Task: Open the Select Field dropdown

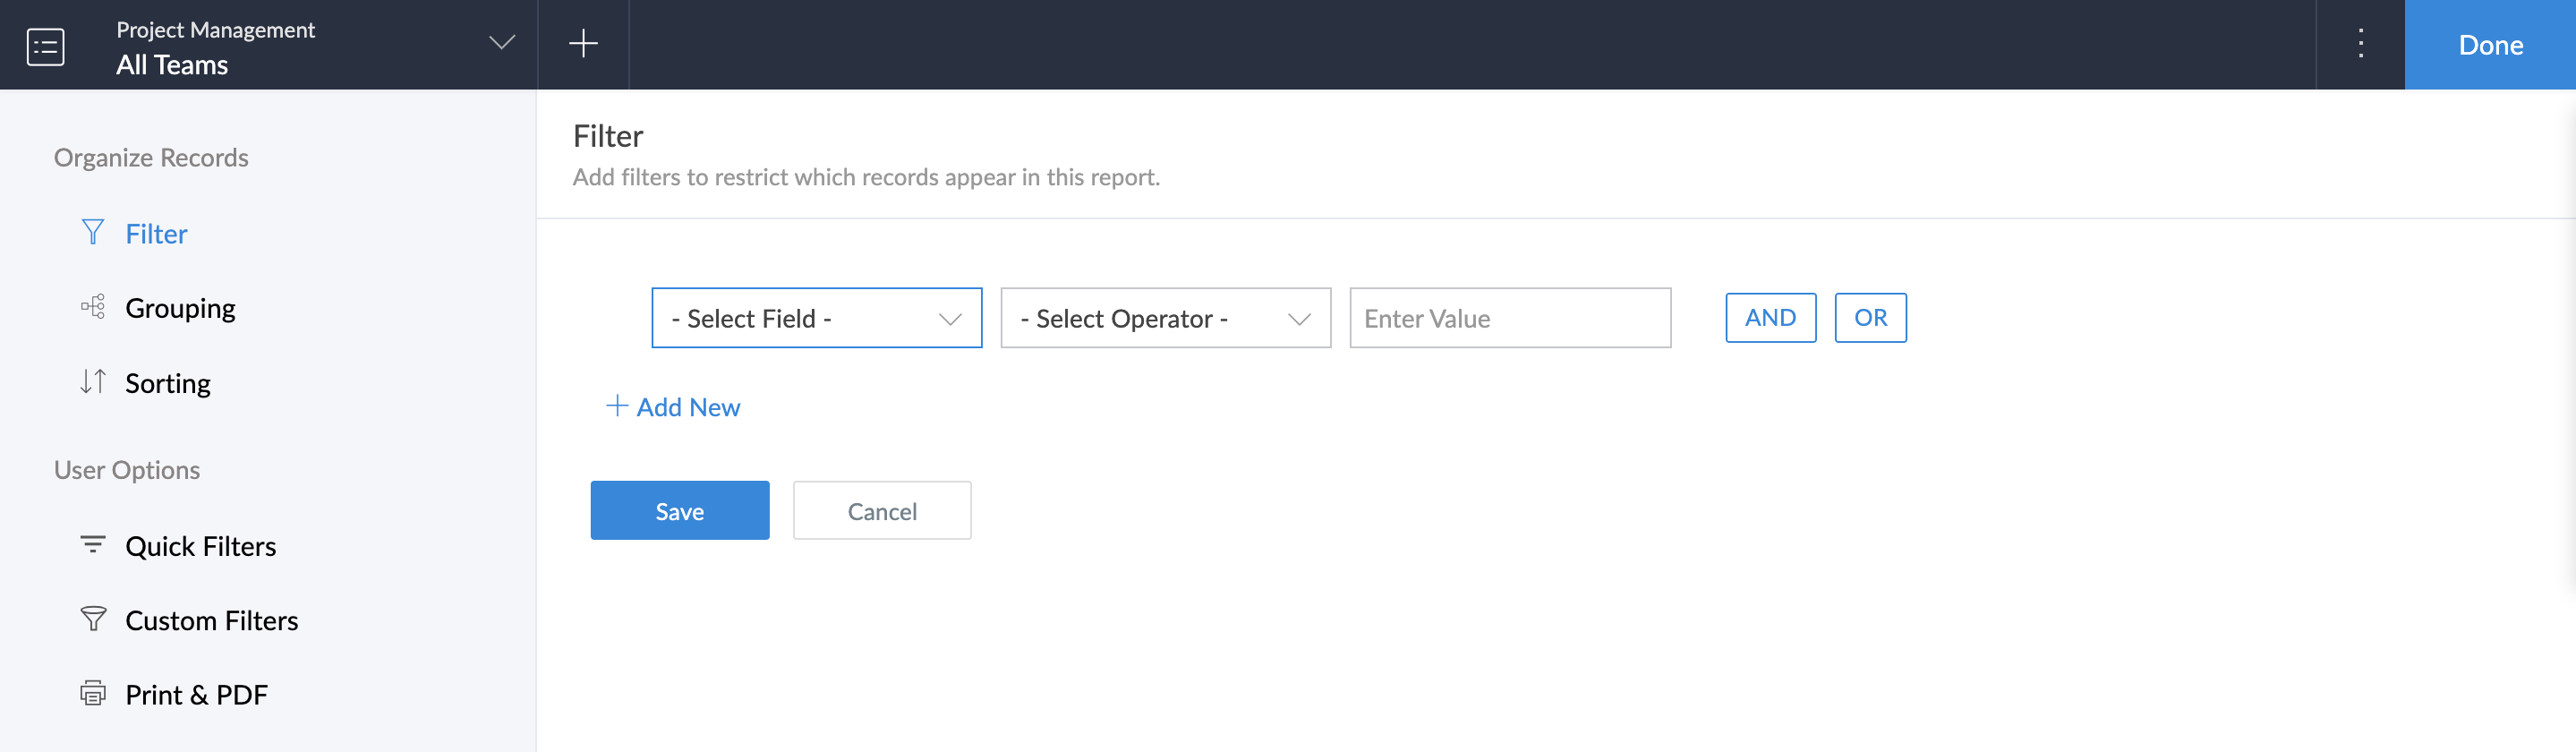Action: tap(816, 318)
